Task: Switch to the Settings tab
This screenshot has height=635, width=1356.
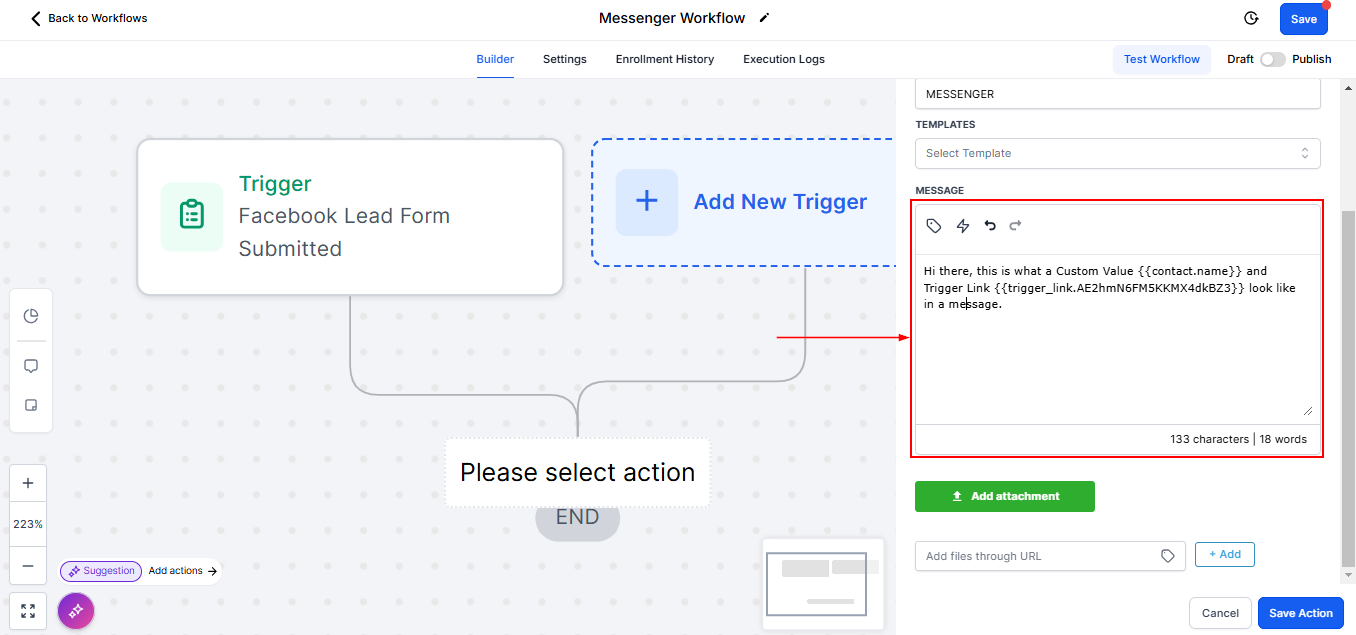Action: tap(565, 59)
